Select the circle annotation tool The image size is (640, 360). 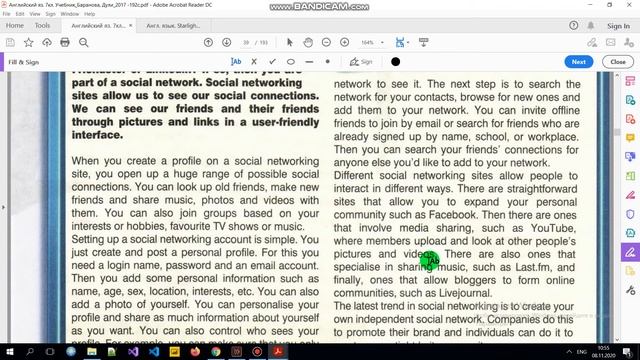tap(291, 62)
